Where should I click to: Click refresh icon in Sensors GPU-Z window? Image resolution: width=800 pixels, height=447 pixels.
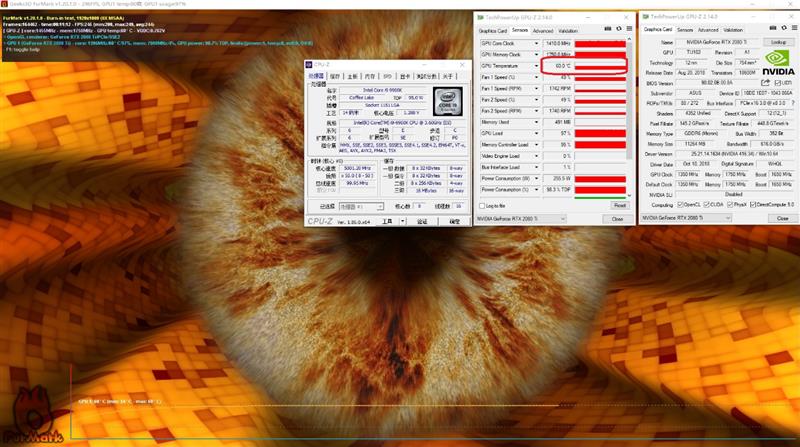(x=619, y=29)
